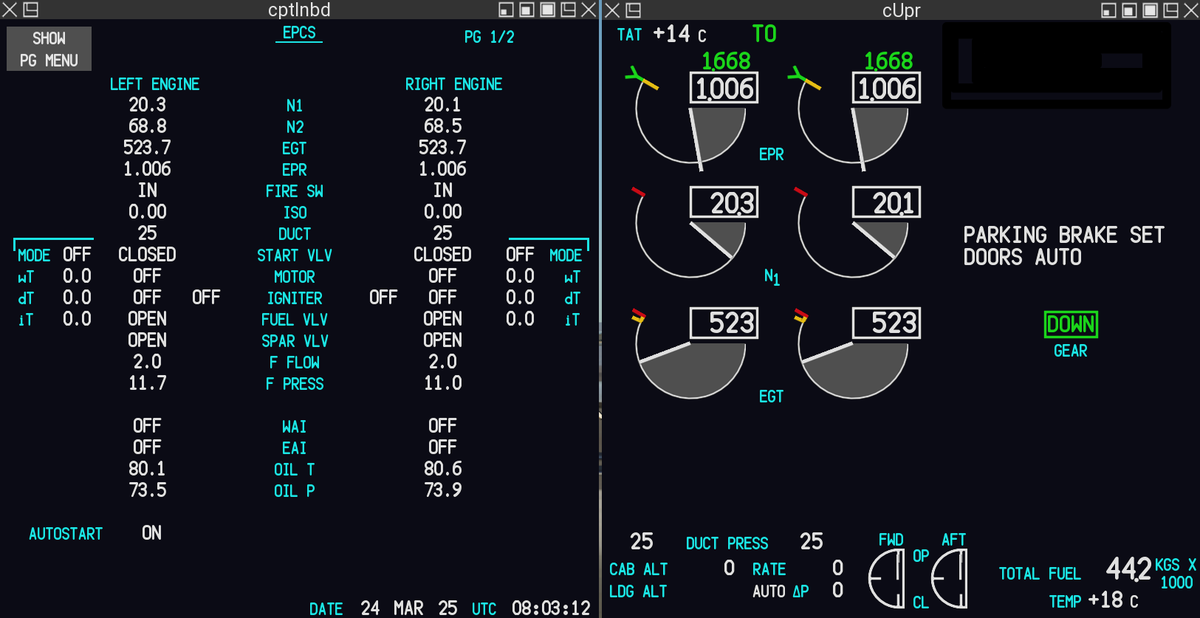Select right engine oil temperature 80.6

pyautogui.click(x=443, y=469)
